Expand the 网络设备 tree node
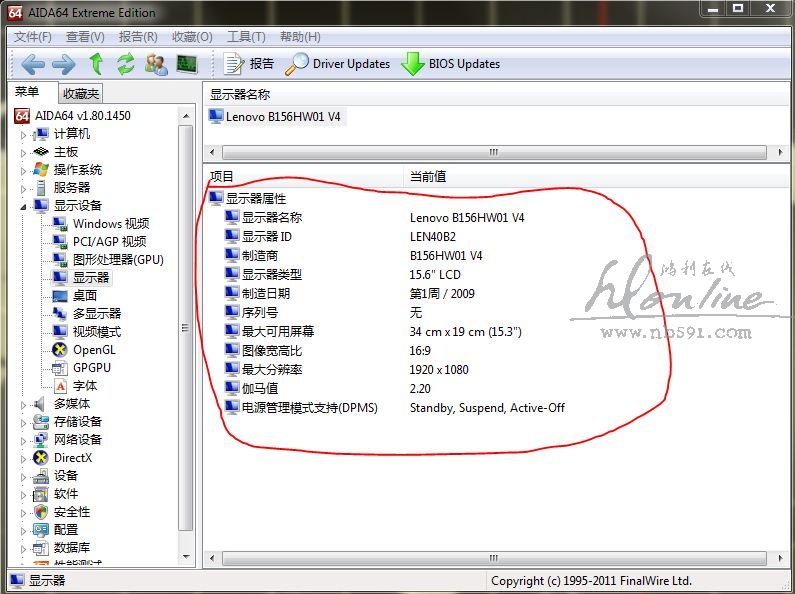795x594 pixels. point(23,441)
